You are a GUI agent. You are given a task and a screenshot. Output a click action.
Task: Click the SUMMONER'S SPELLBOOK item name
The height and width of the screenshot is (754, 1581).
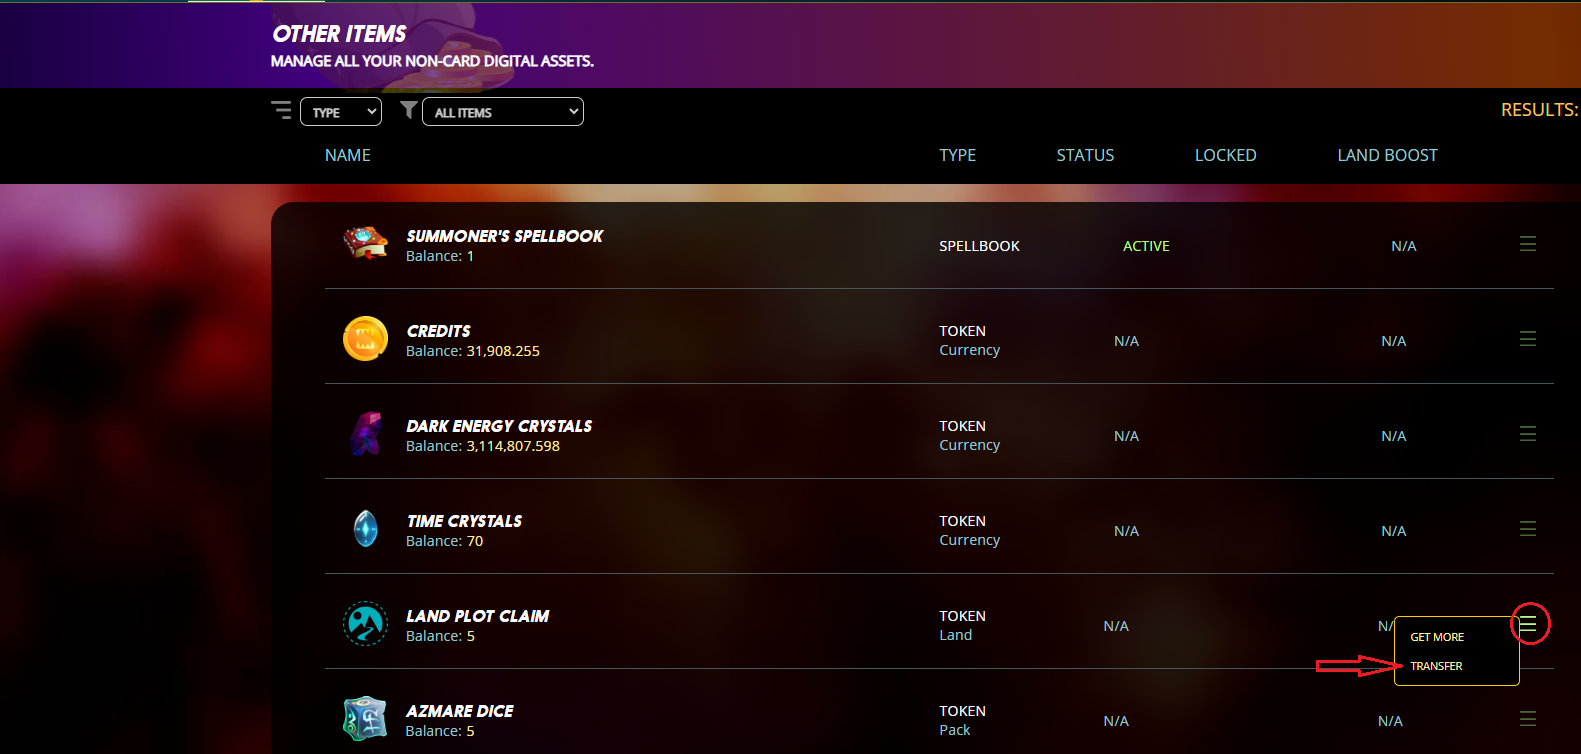[x=505, y=236]
